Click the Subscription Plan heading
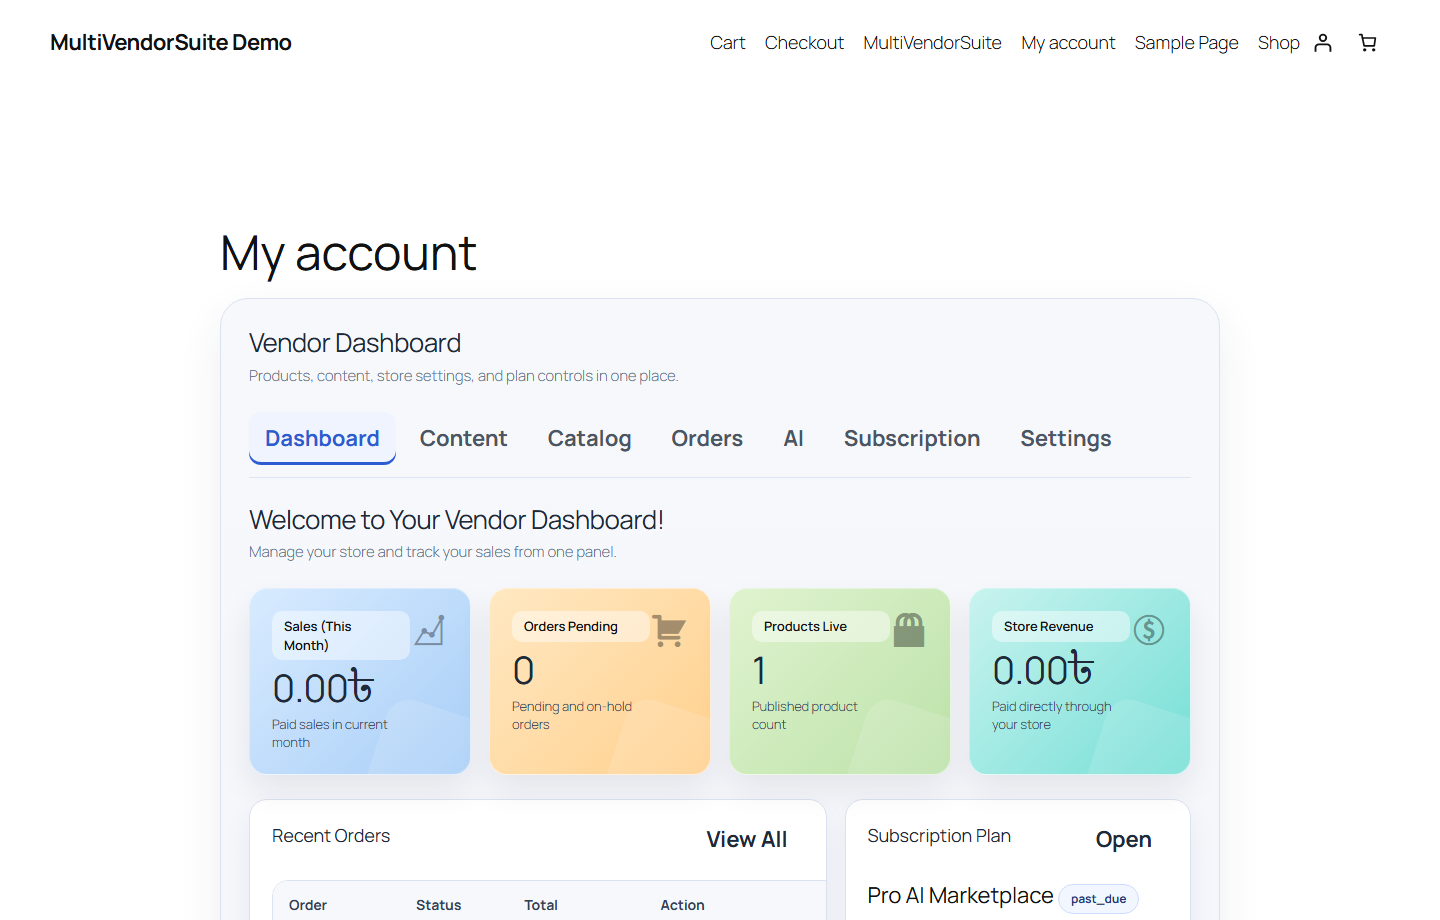 pos(939,836)
